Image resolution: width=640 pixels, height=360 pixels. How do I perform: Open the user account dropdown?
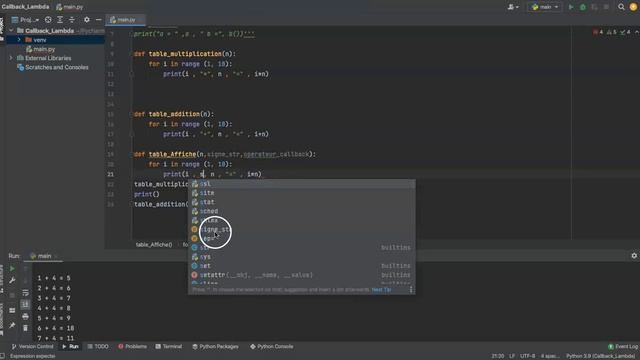coord(513,7)
